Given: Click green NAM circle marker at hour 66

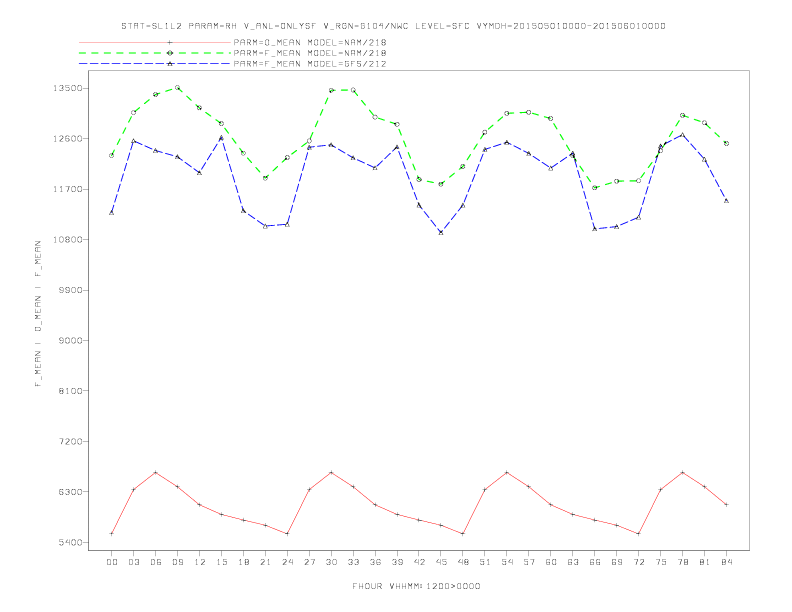Looking at the screenshot, I should click(595, 188).
